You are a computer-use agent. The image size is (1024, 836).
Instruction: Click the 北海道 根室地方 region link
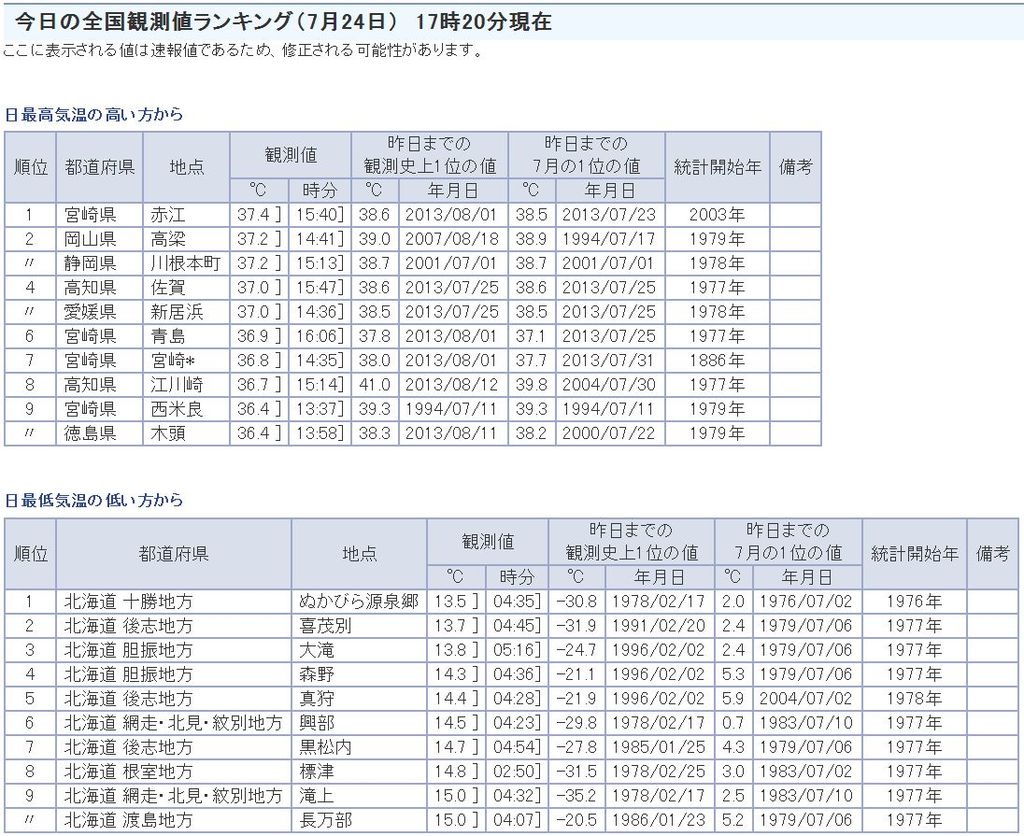click(x=128, y=772)
